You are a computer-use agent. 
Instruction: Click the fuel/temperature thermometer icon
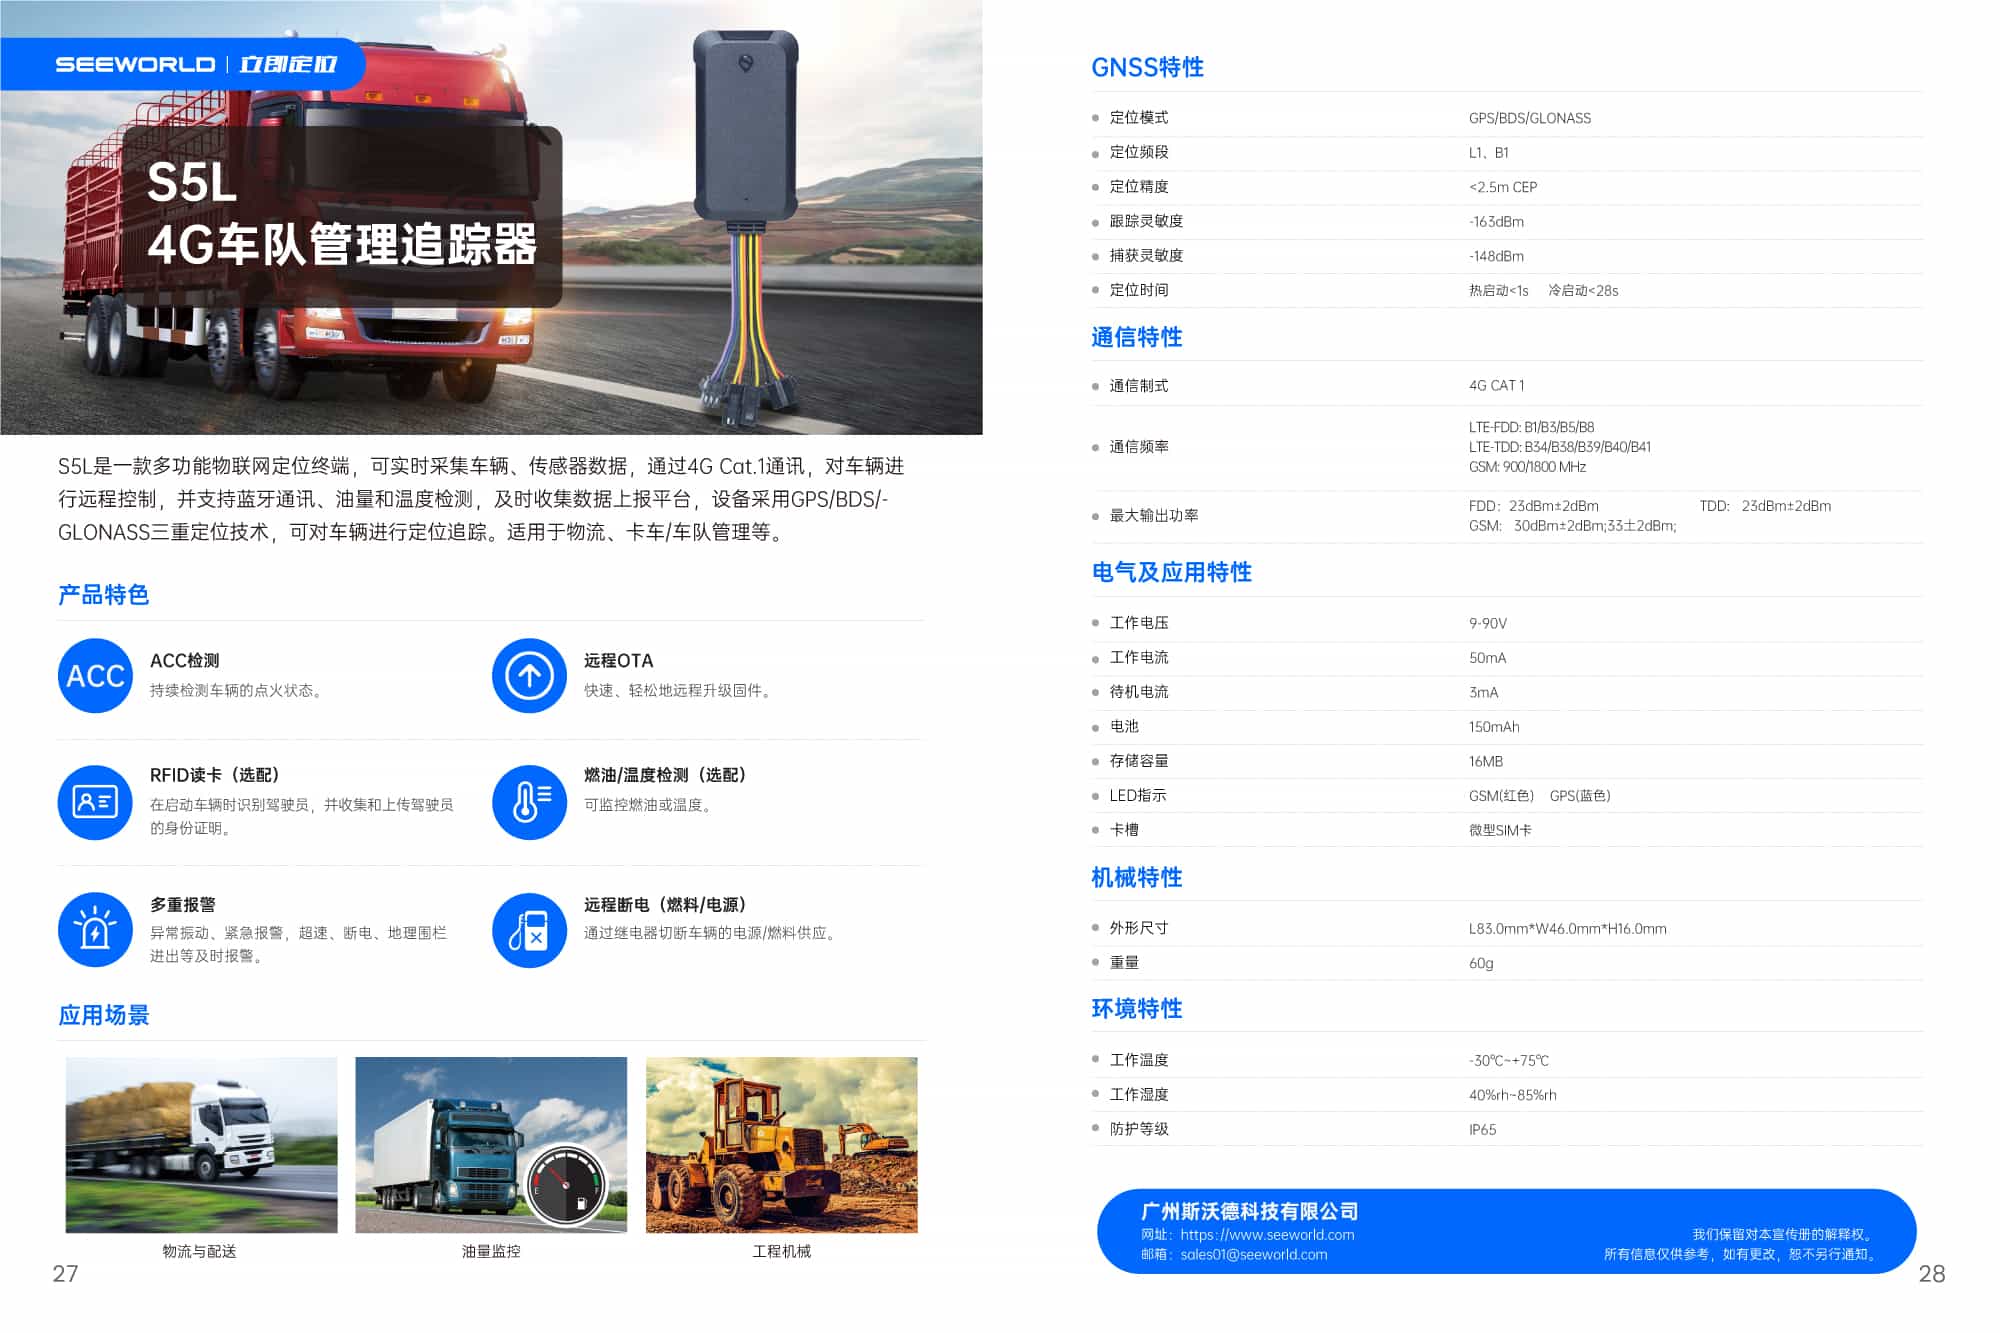point(529,802)
